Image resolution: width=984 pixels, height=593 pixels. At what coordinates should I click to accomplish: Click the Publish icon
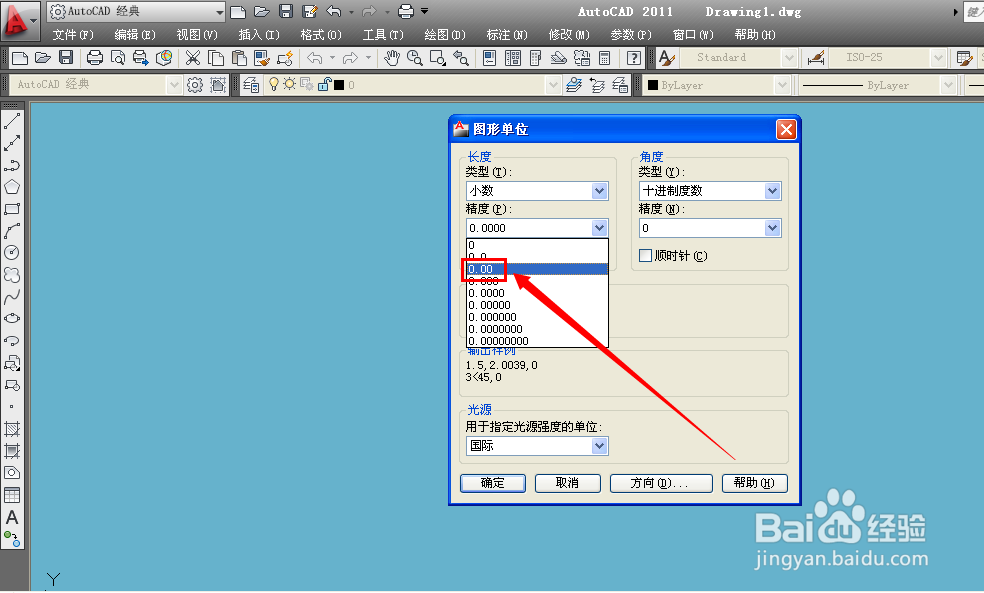click(141, 58)
